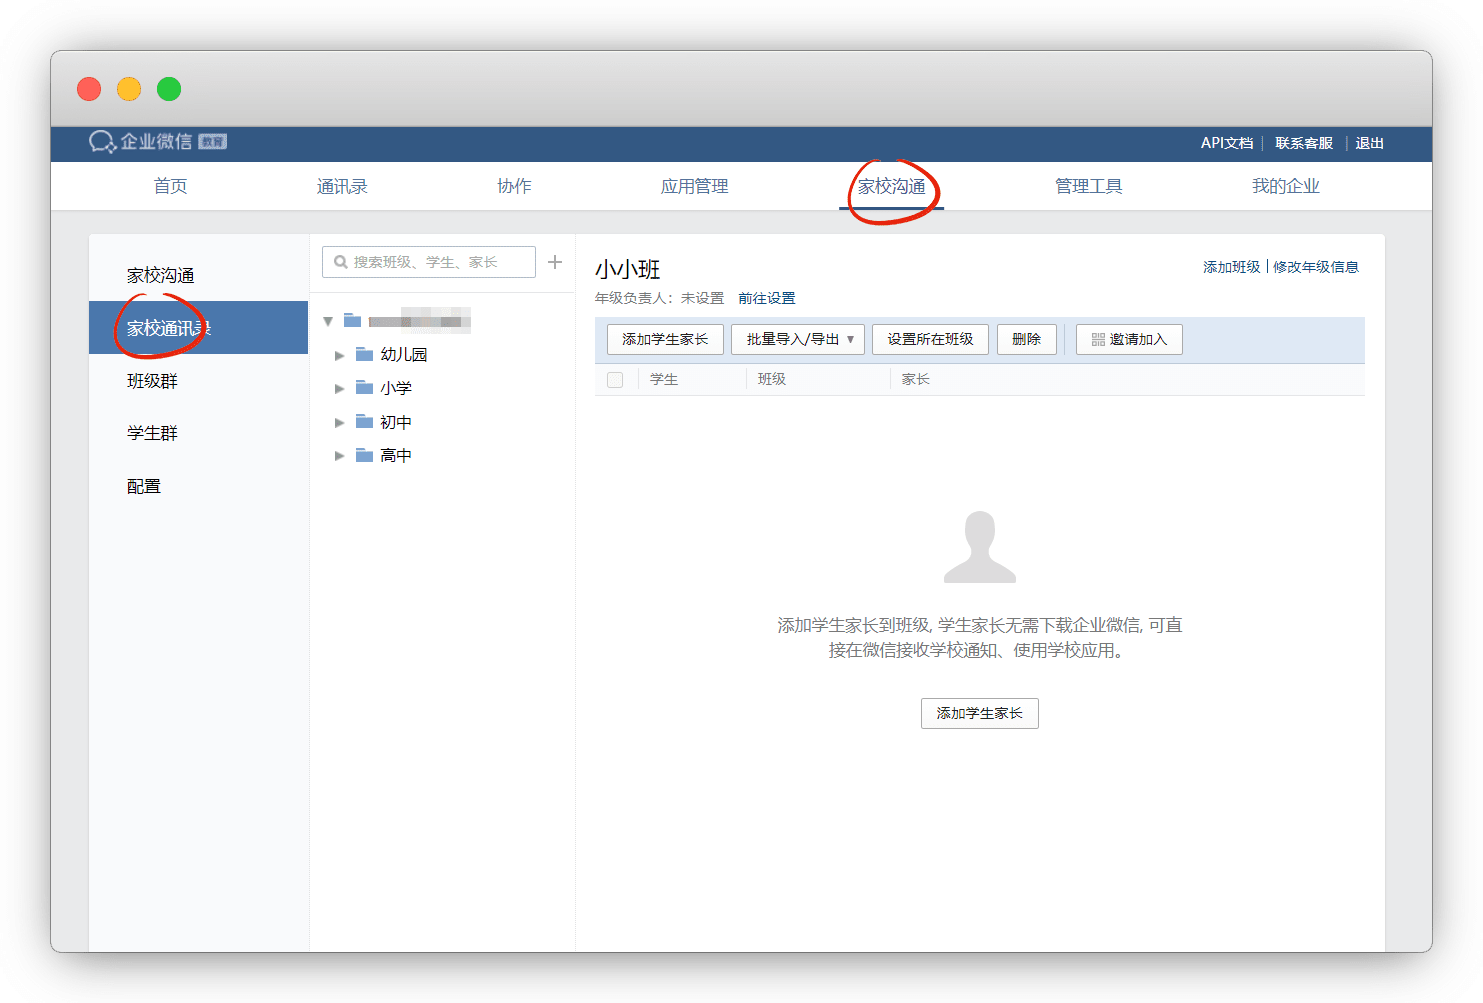Switch to the 应用管理 tab
The height and width of the screenshot is (1003, 1483).
pyautogui.click(x=694, y=186)
